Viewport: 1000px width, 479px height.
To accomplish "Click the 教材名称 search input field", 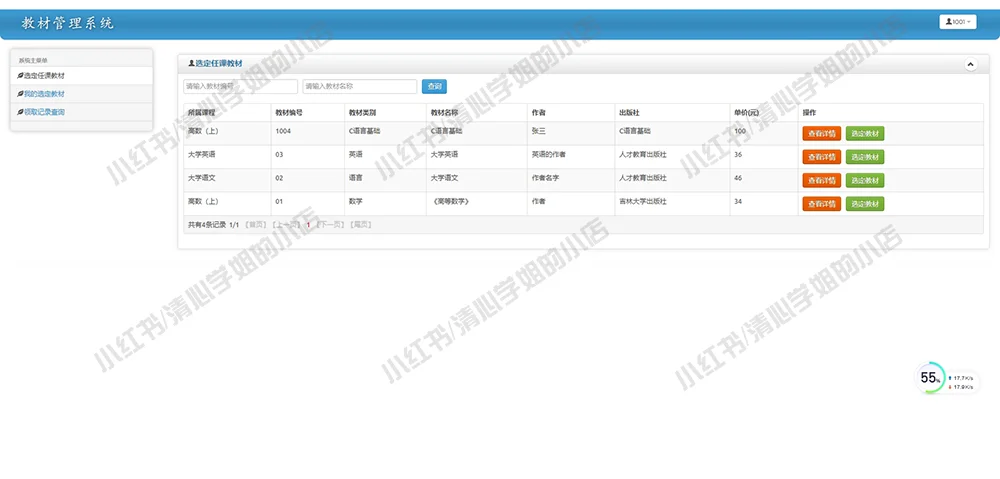I will point(360,86).
